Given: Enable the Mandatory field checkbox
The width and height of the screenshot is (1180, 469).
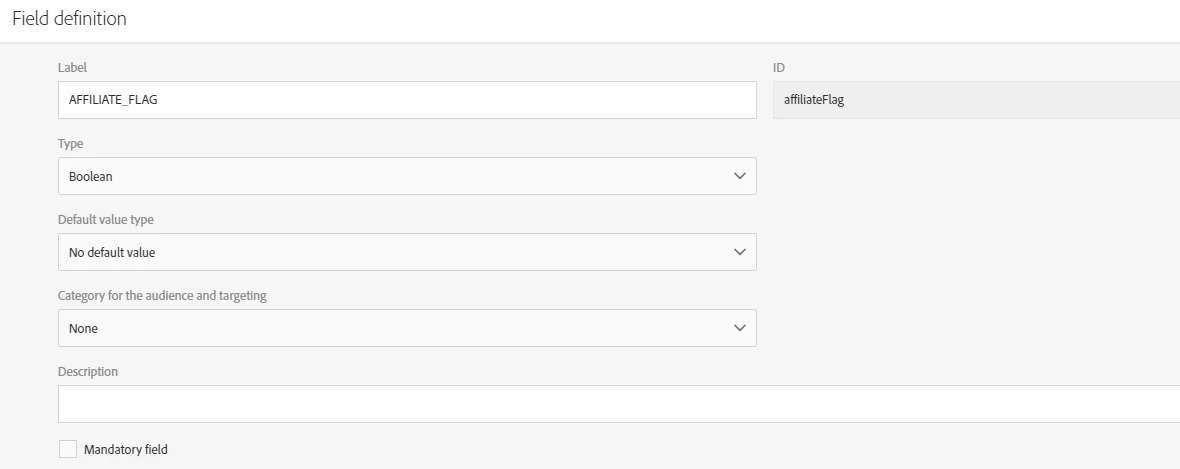Looking at the screenshot, I should [x=67, y=450].
